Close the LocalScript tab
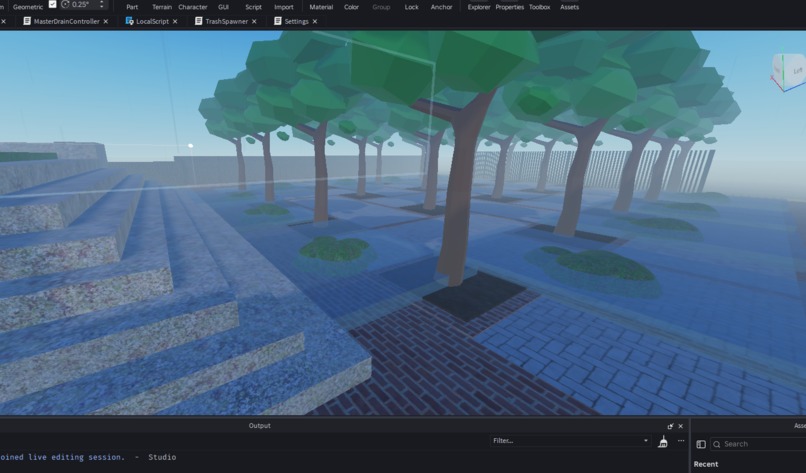Screen dimensions: 806x473 (x=175, y=22)
